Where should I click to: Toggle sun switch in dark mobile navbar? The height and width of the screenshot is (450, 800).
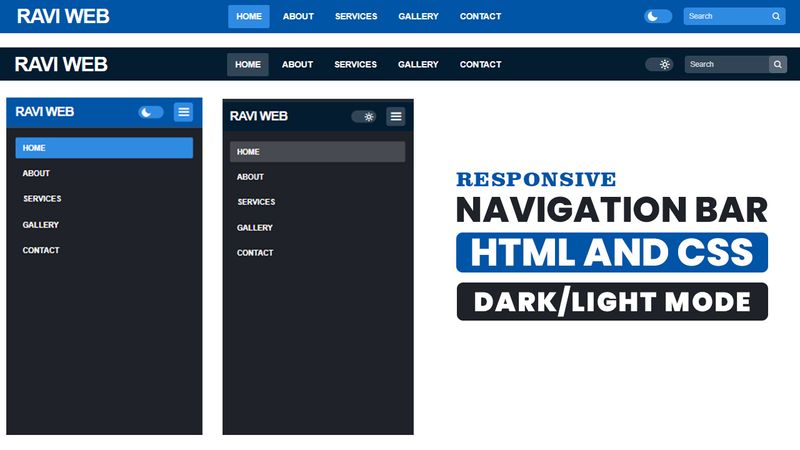coord(364,116)
